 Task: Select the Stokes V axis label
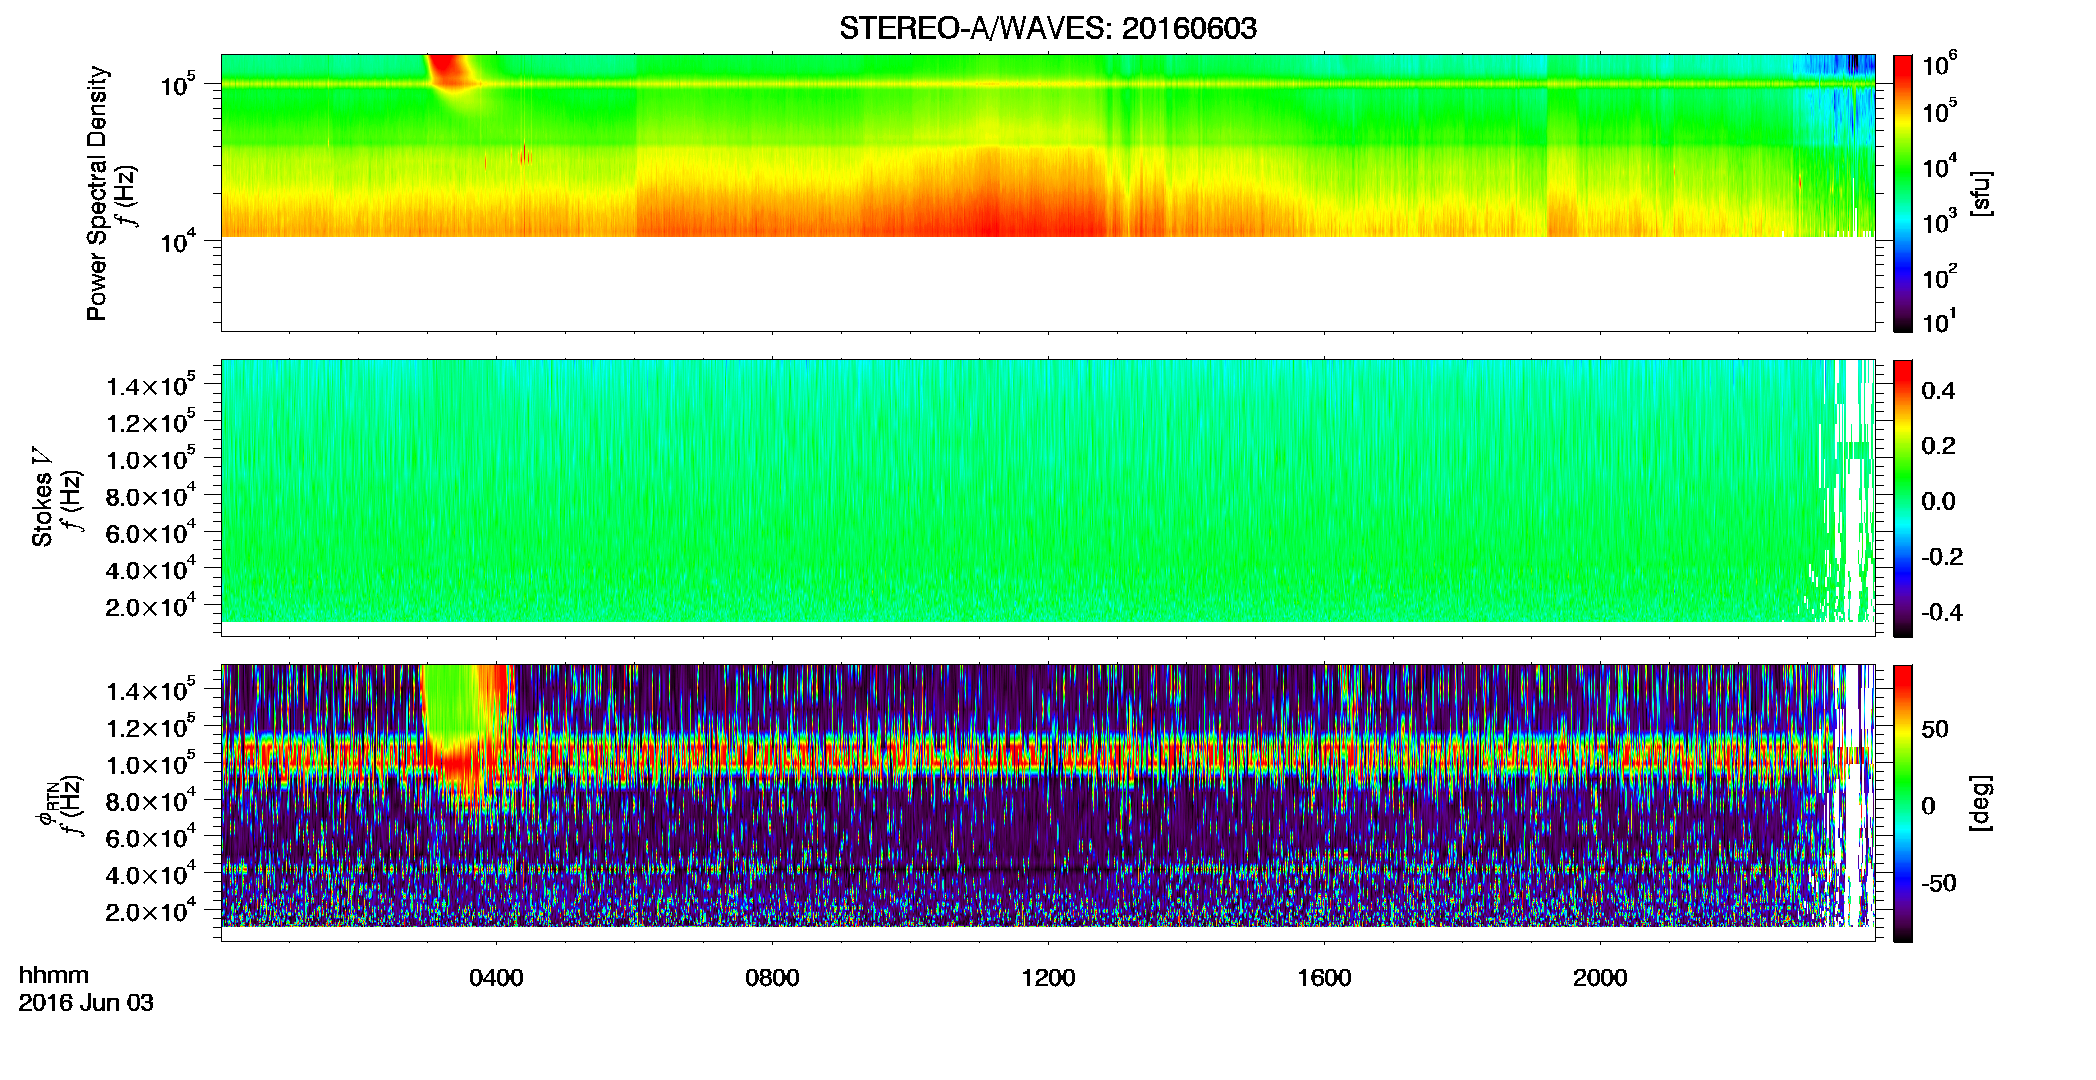pos(42,497)
